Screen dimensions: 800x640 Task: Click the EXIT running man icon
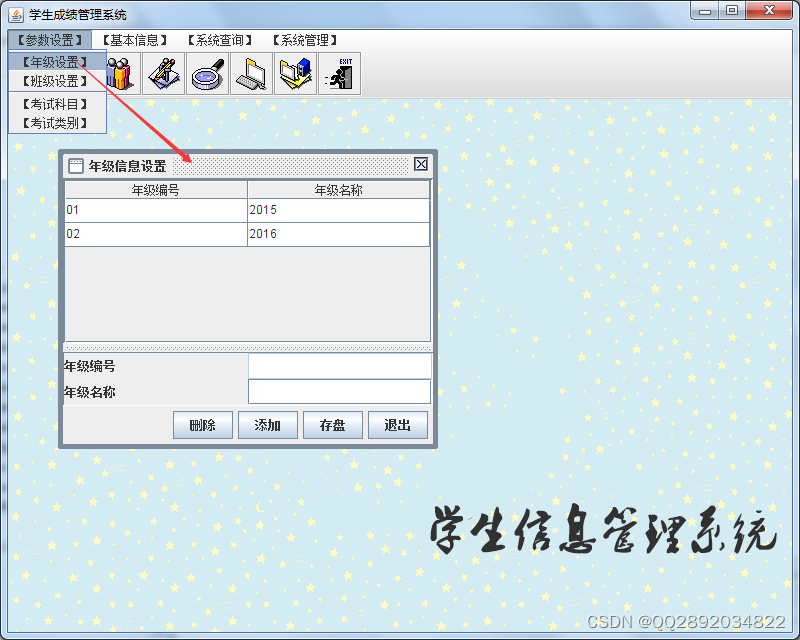pyautogui.click(x=340, y=73)
